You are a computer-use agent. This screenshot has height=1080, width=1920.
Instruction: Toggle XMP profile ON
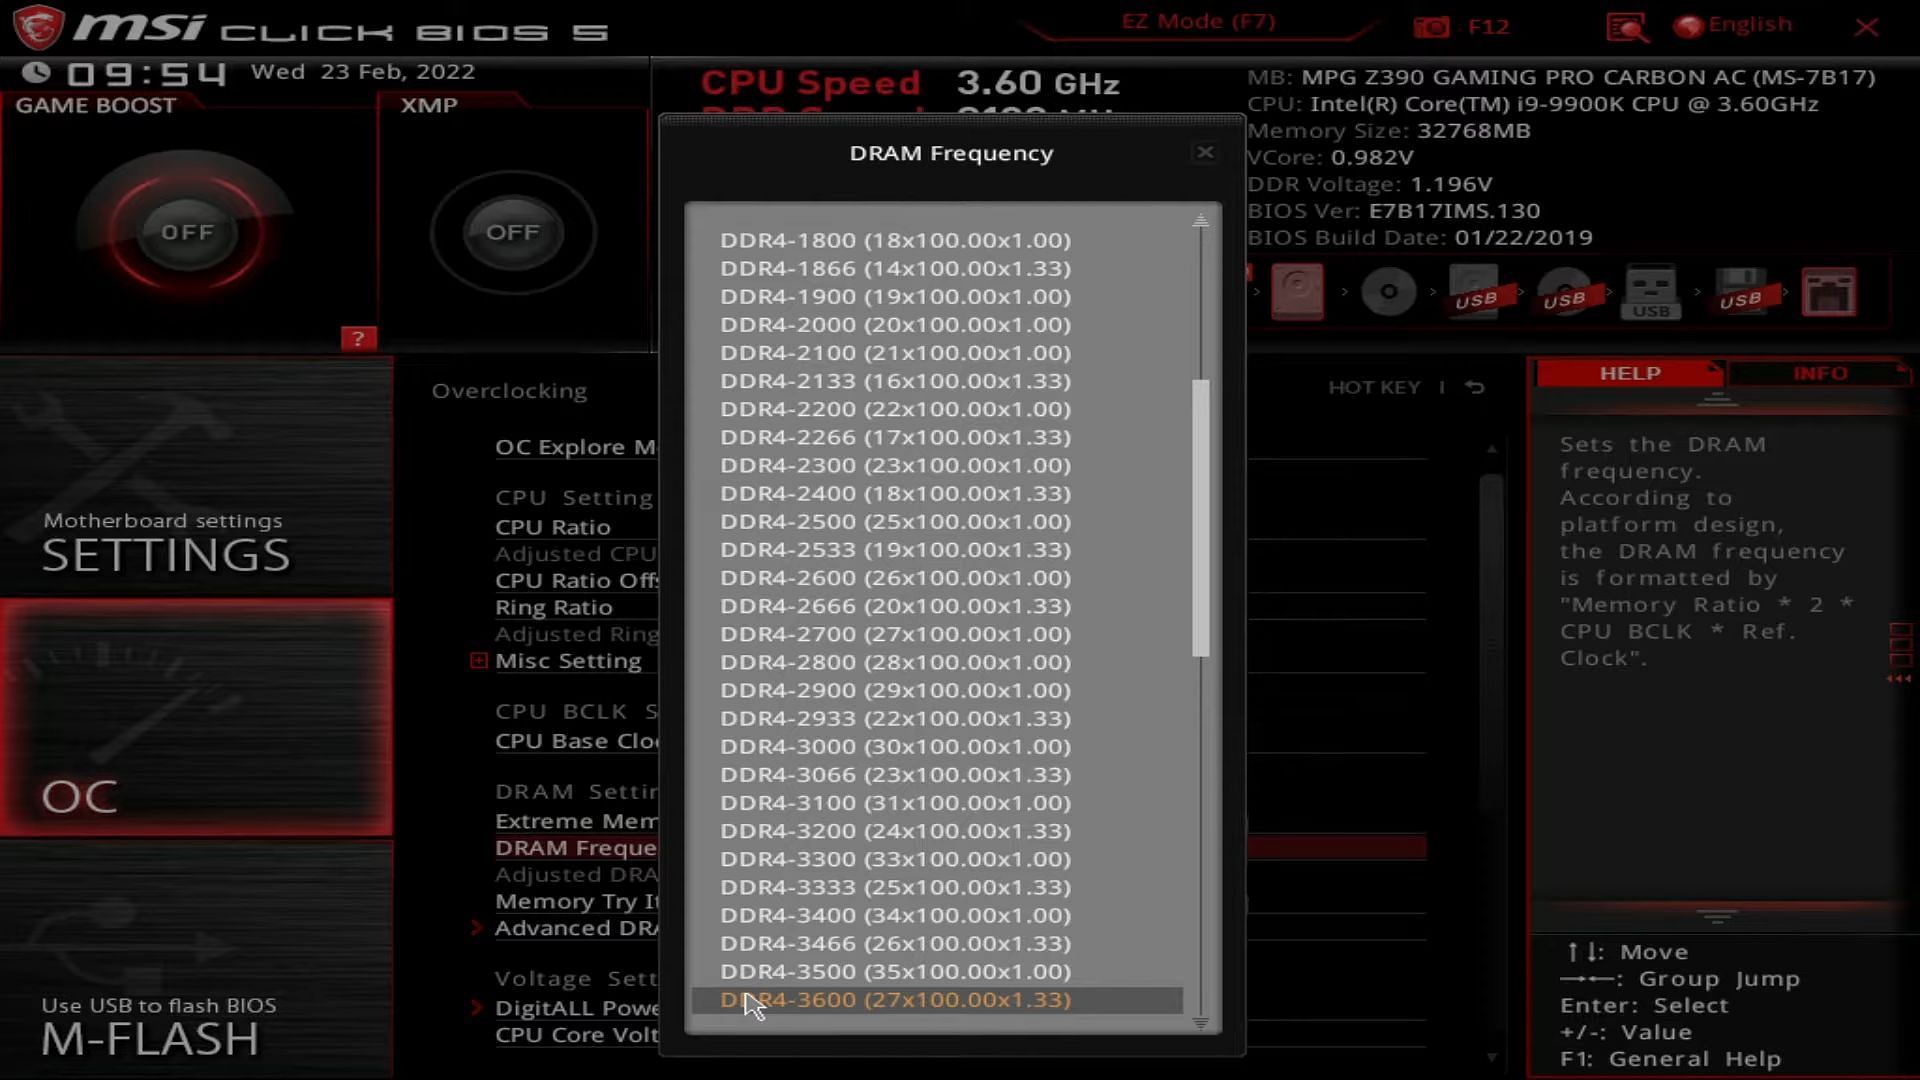pyautogui.click(x=512, y=232)
